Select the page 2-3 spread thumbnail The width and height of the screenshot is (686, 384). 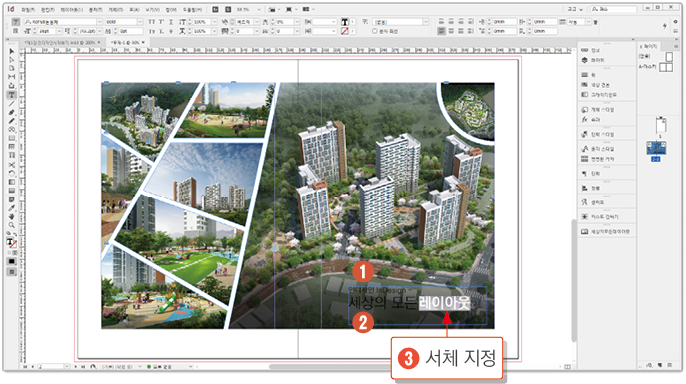click(656, 148)
